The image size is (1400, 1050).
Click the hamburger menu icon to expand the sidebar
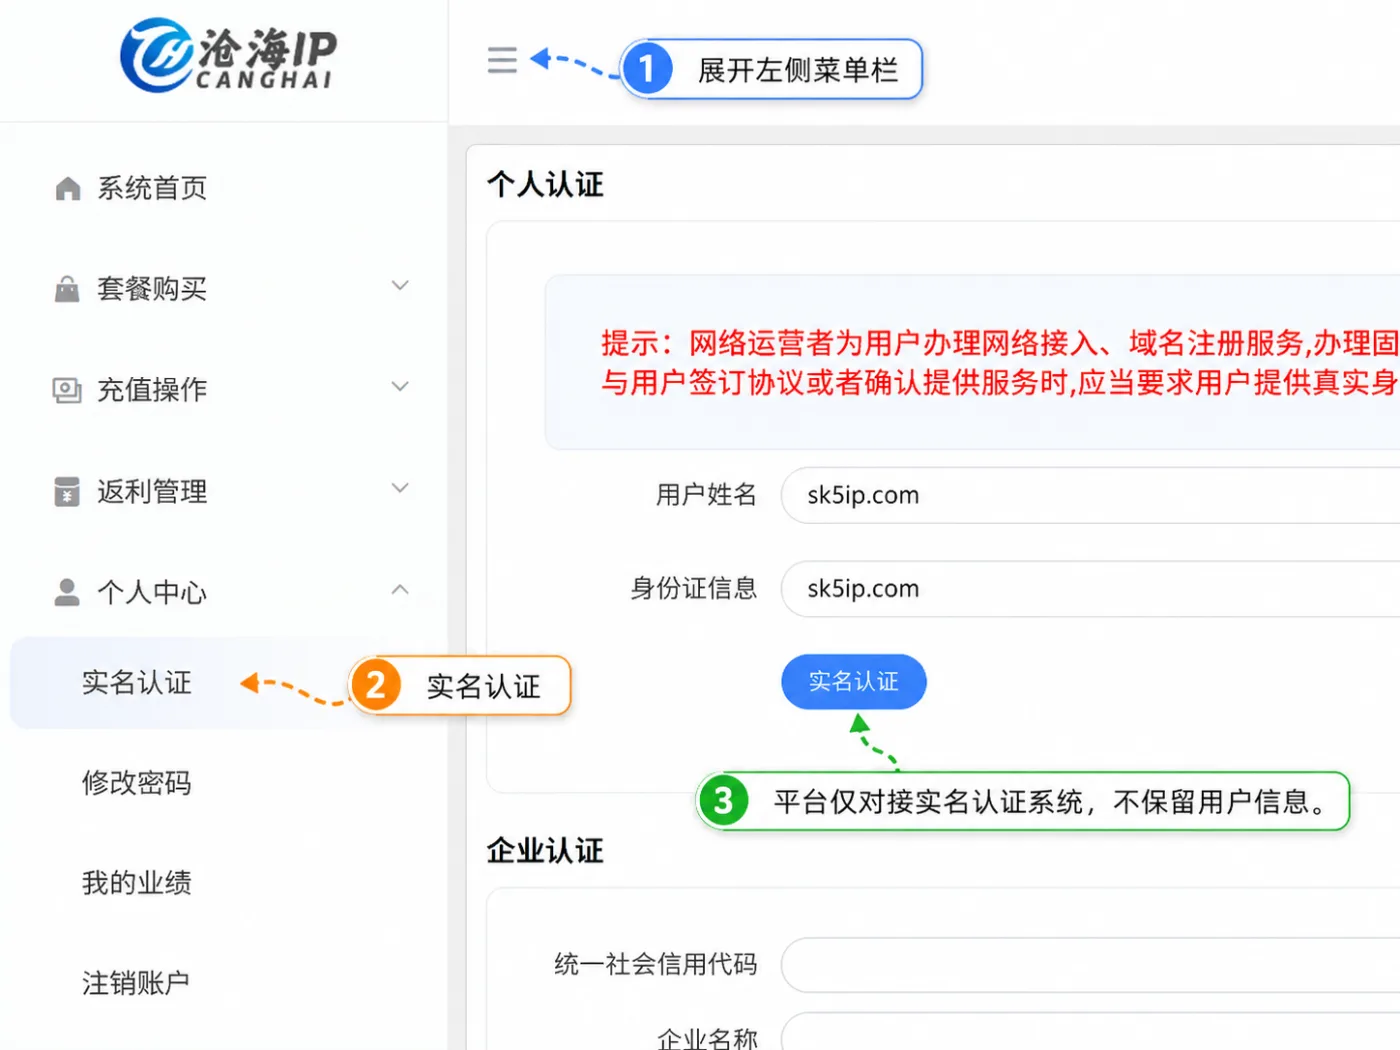[502, 60]
